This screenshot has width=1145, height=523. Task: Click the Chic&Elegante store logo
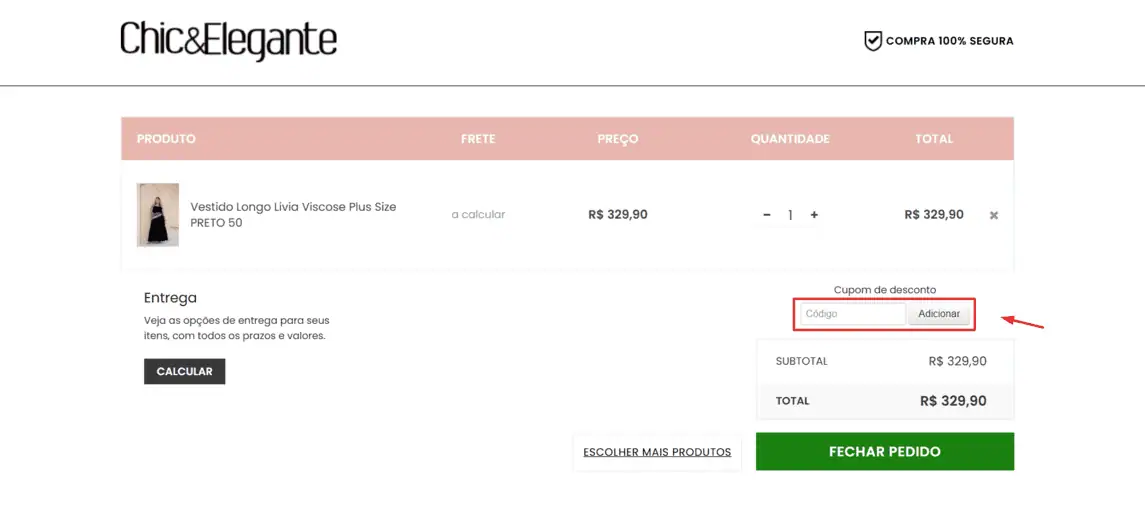coord(228,41)
